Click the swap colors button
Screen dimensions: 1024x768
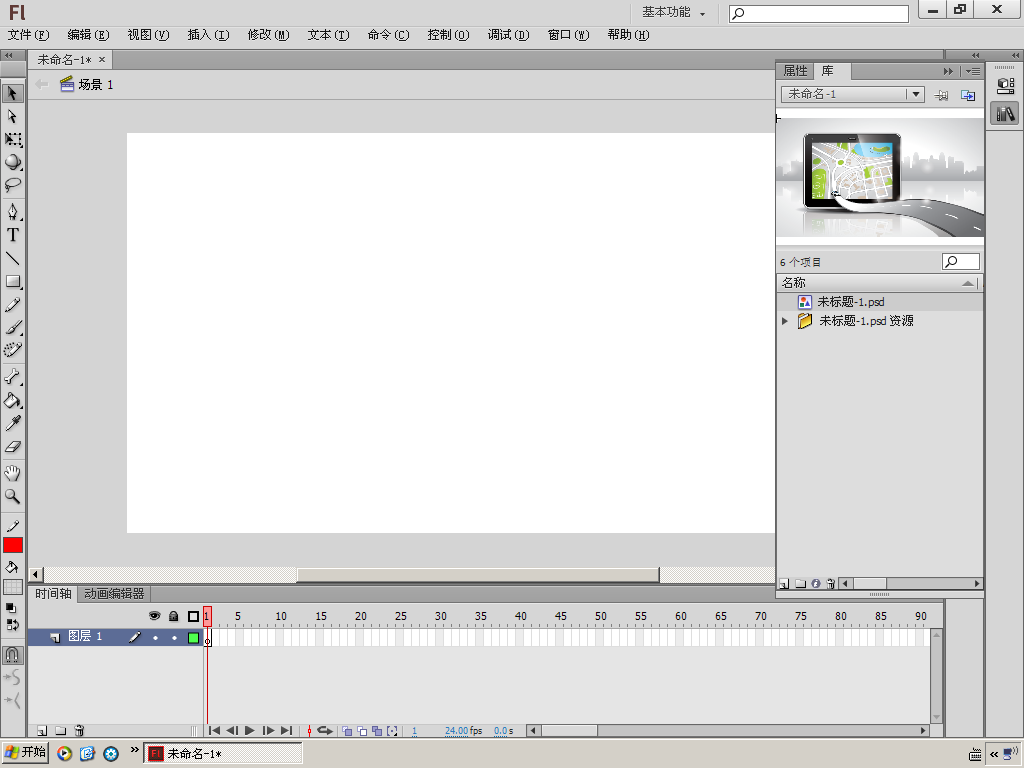pyautogui.click(x=12, y=625)
